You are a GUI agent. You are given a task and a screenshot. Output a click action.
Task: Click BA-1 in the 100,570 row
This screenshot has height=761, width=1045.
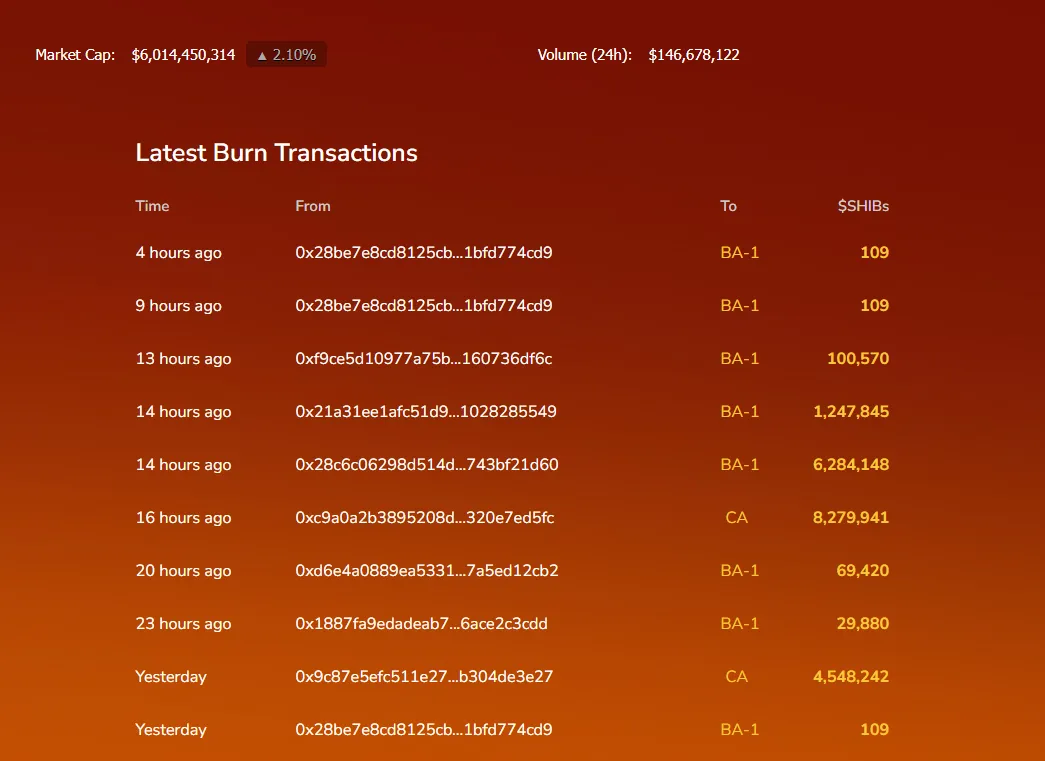[x=739, y=359]
